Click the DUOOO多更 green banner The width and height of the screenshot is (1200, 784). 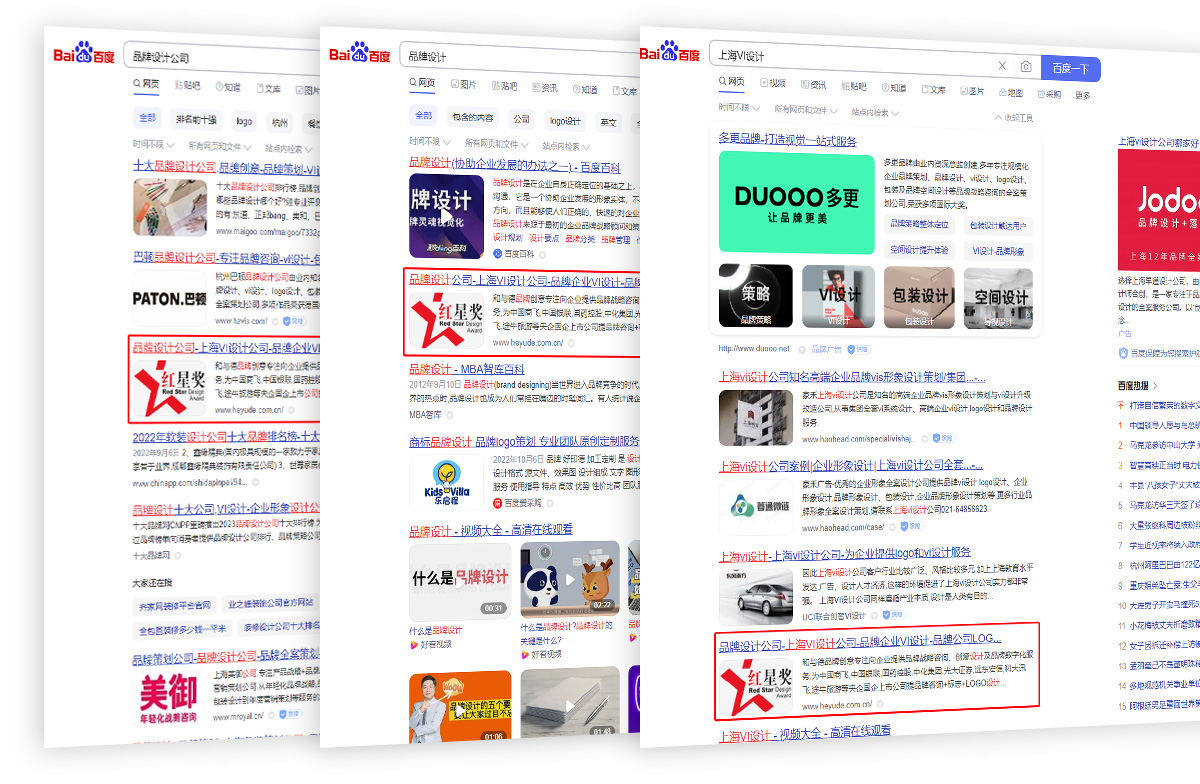coord(796,202)
